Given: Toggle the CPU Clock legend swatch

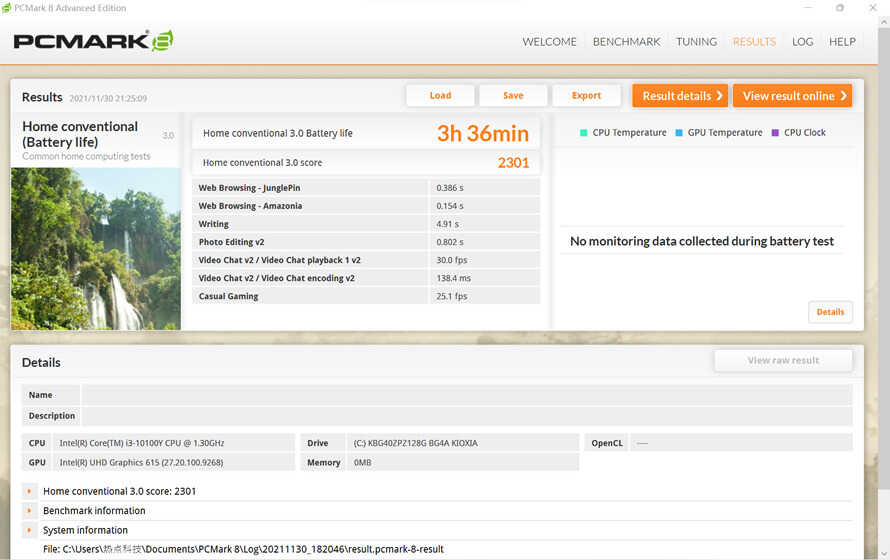Looking at the screenshot, I should click(775, 133).
